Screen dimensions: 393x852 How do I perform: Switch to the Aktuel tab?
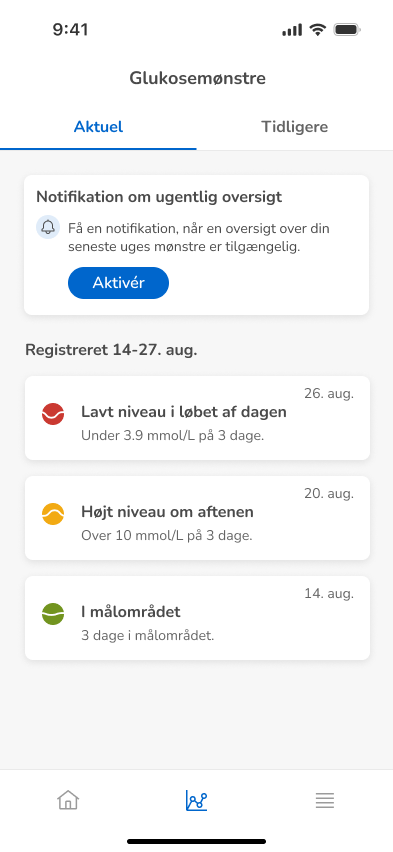tap(98, 127)
